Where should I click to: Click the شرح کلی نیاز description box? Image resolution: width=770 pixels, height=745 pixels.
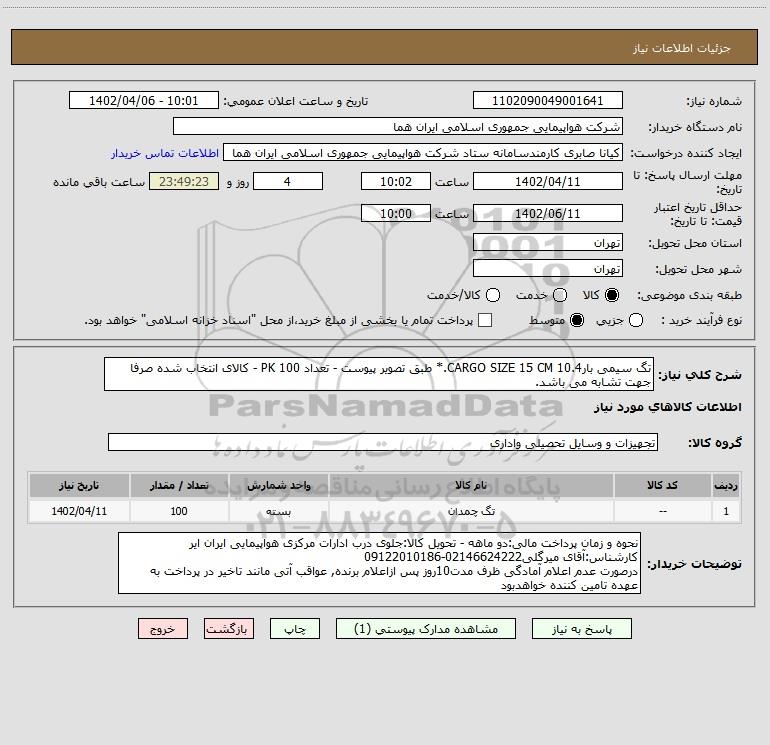pos(378,375)
